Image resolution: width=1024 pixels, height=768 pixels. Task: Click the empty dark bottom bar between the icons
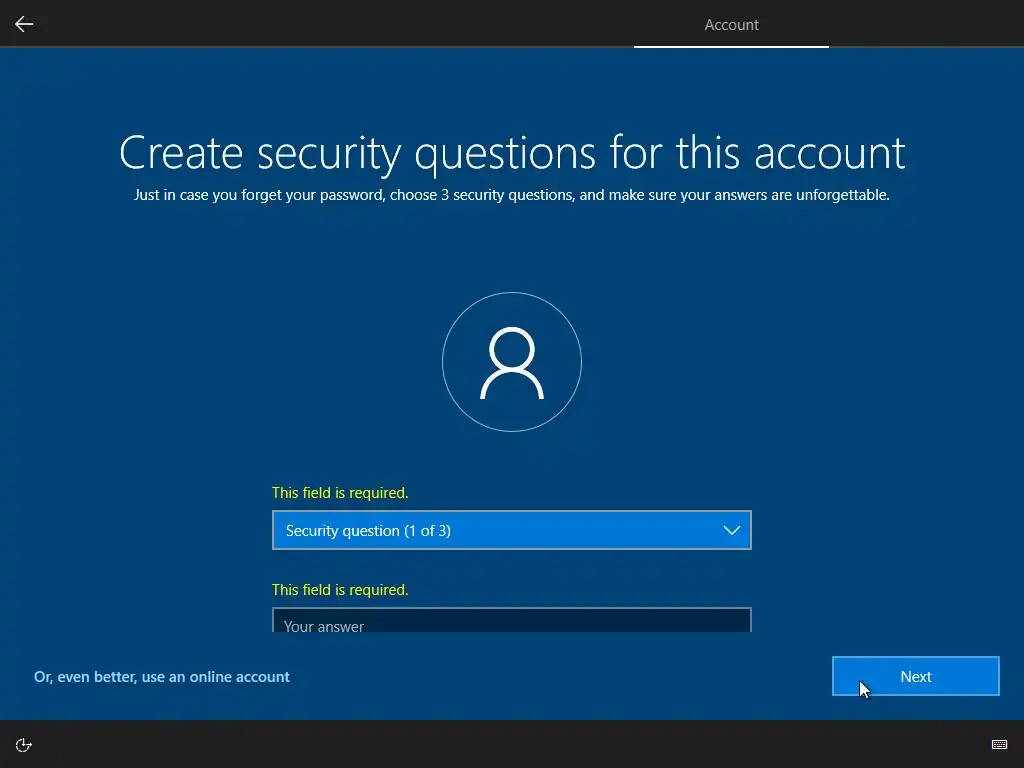tap(512, 744)
